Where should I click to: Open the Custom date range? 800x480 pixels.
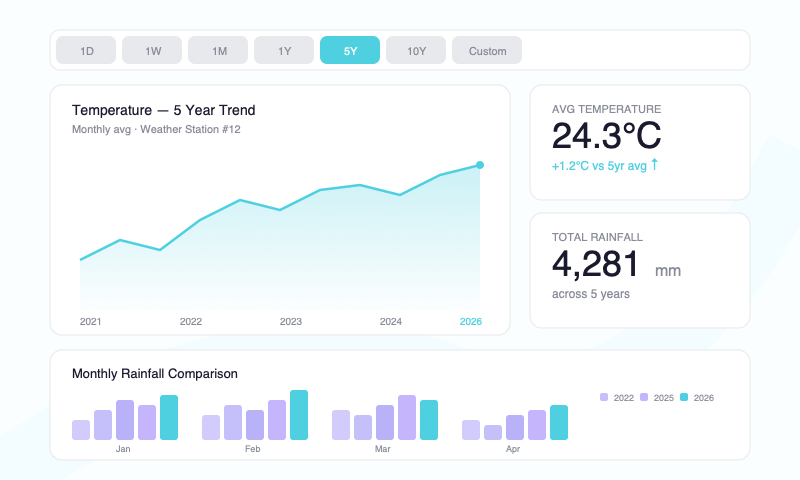(x=487, y=50)
